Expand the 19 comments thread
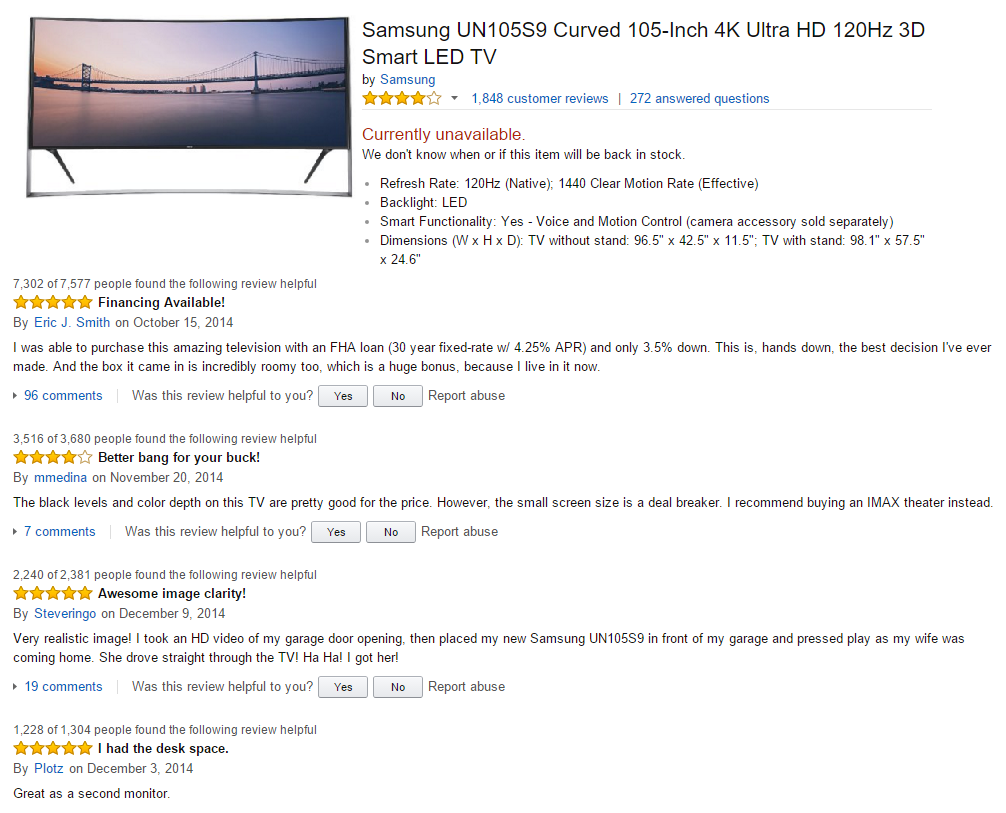The width and height of the screenshot is (1006, 813). coord(63,686)
